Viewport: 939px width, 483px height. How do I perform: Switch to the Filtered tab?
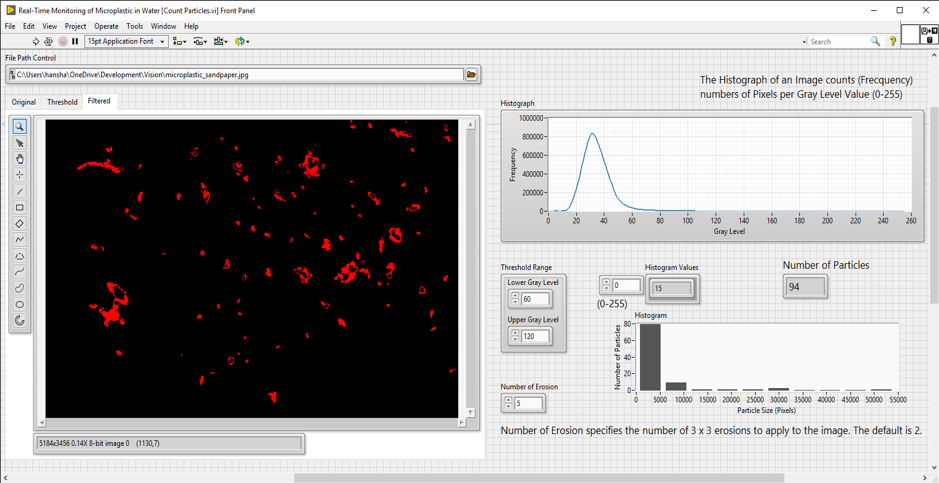(99, 101)
